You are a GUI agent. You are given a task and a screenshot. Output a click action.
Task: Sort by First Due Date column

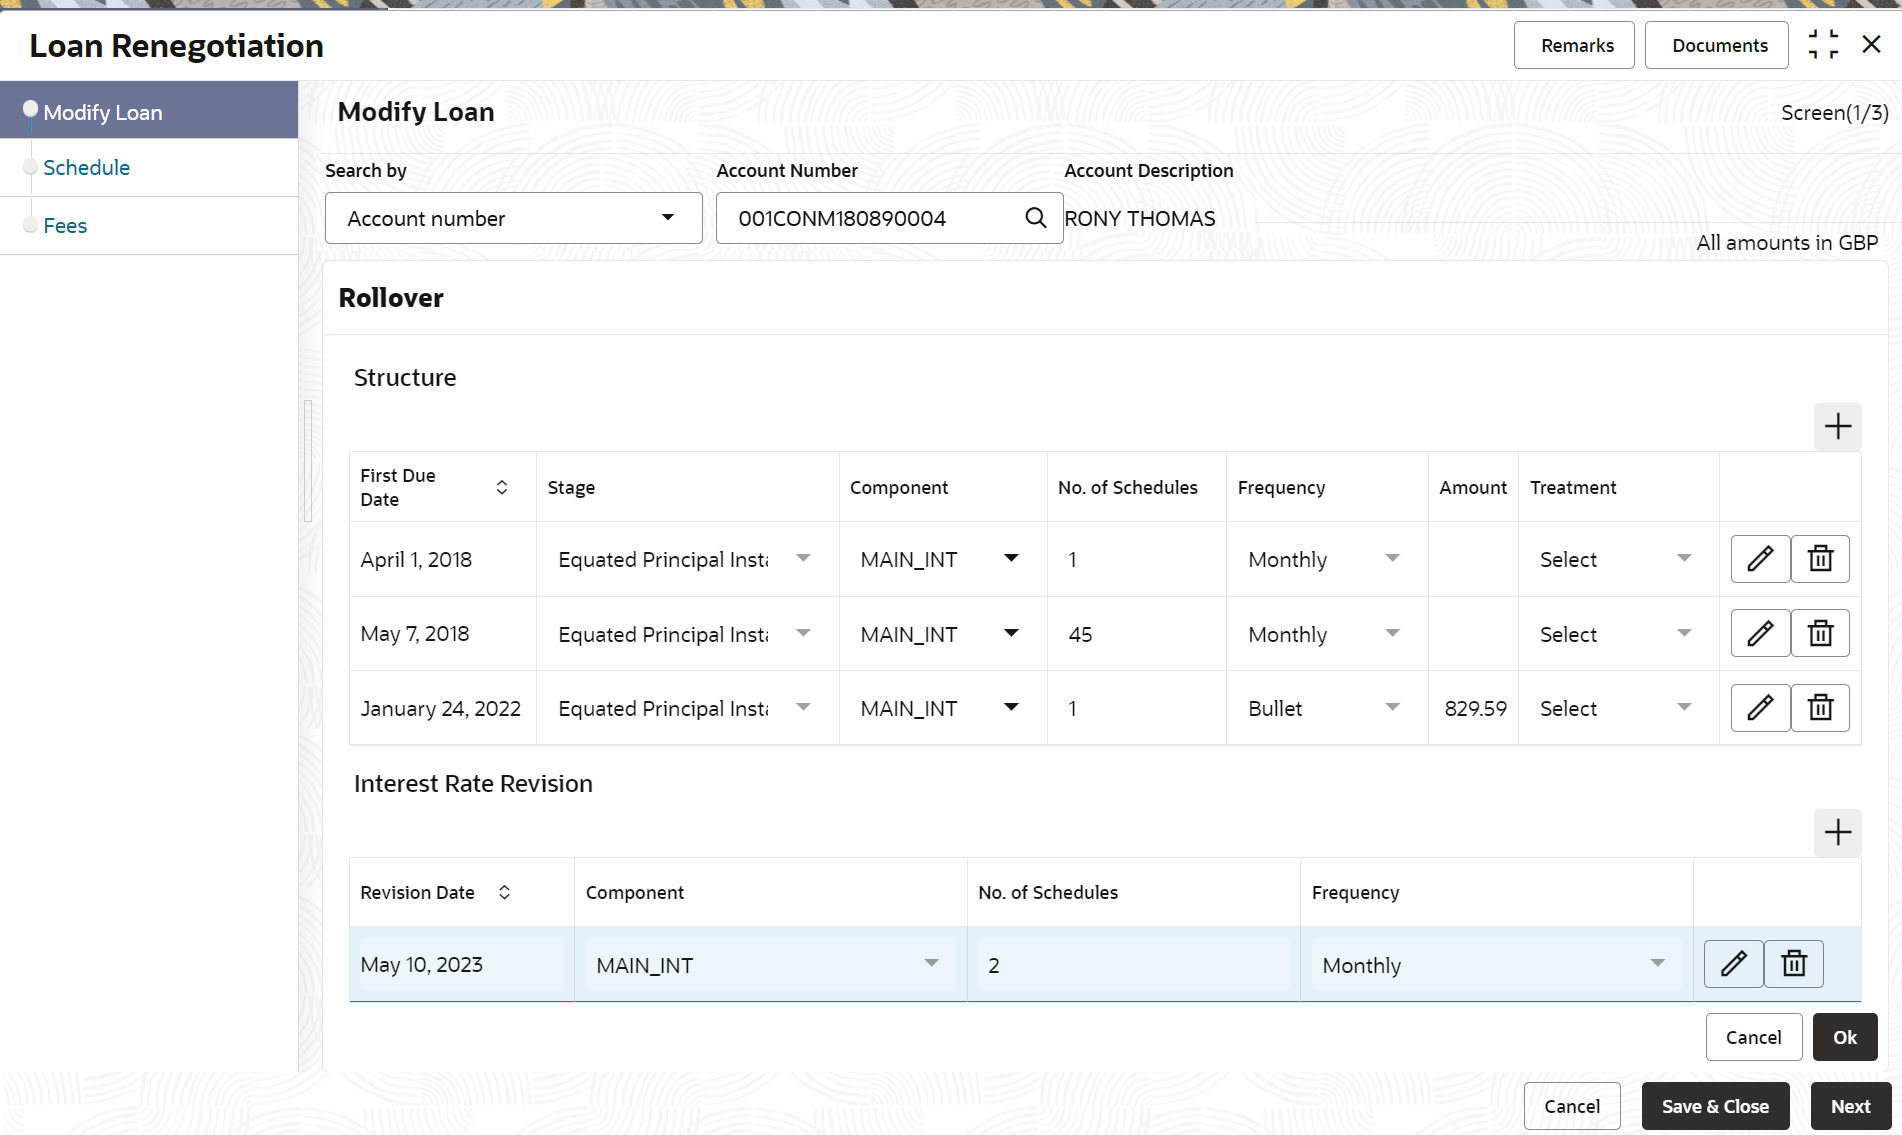point(502,487)
